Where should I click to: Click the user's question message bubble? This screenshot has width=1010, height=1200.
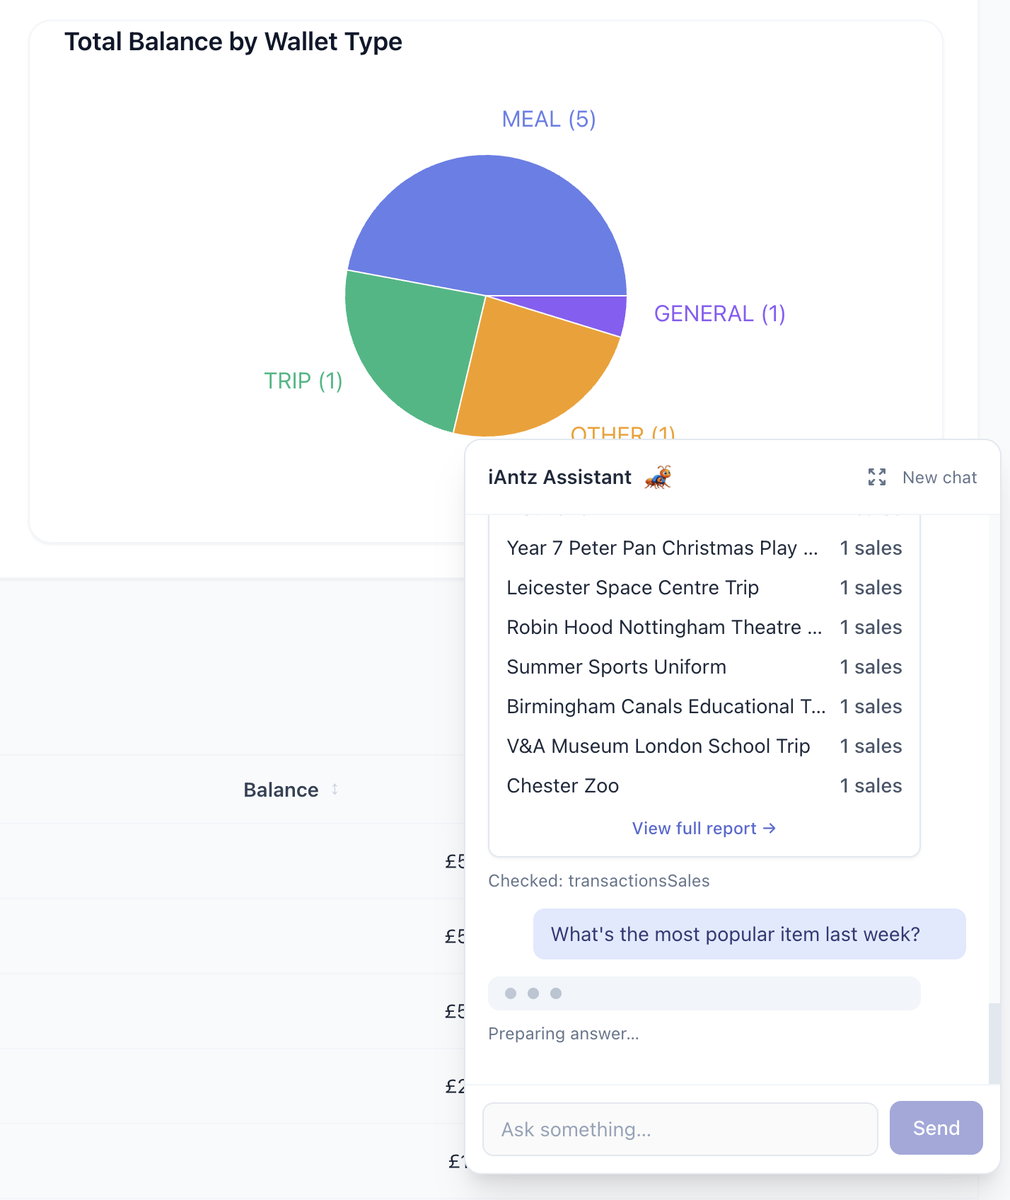(x=749, y=933)
